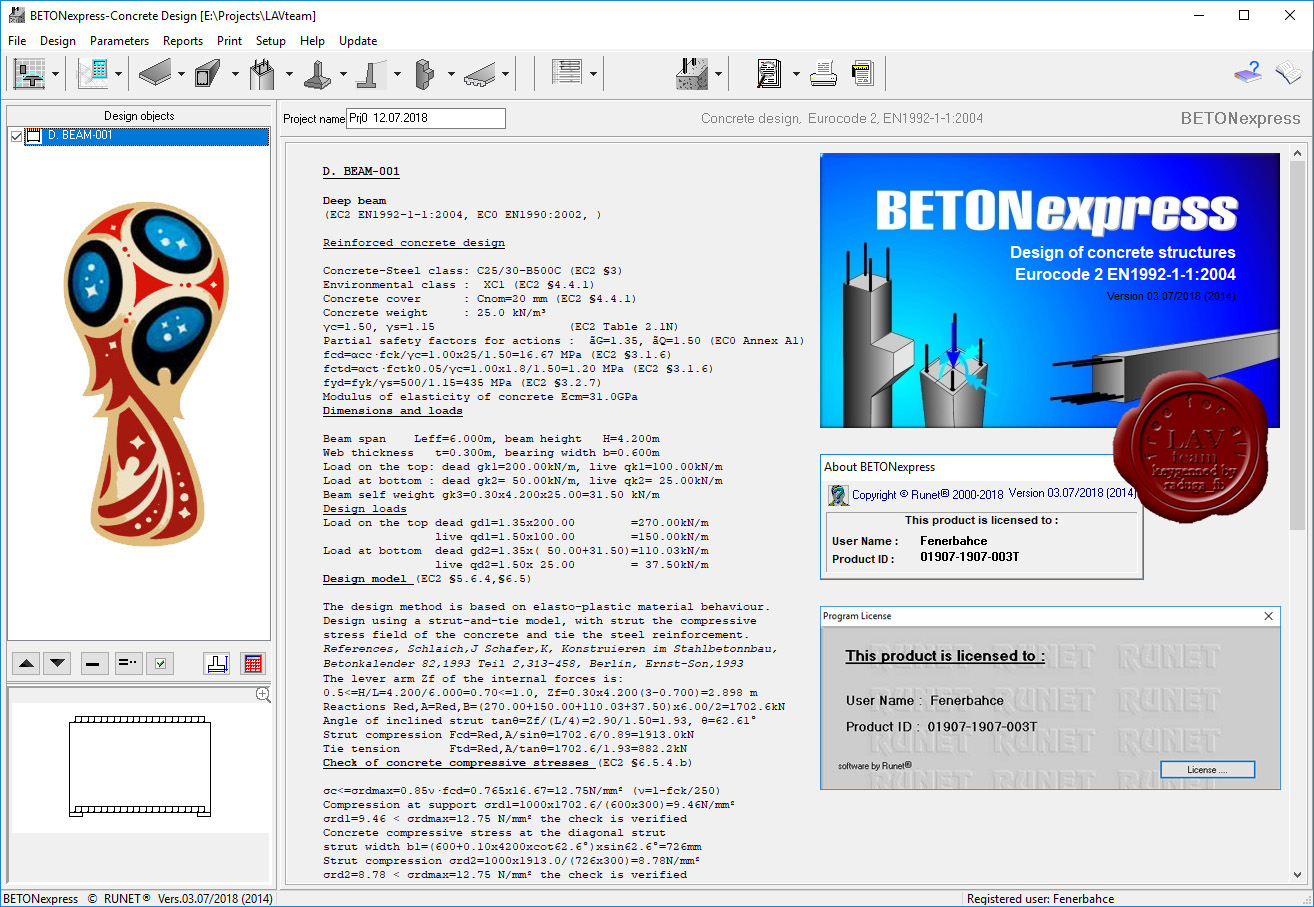This screenshot has width=1314, height=907.
Task: Click the print setup page icon
Action: tap(862, 73)
